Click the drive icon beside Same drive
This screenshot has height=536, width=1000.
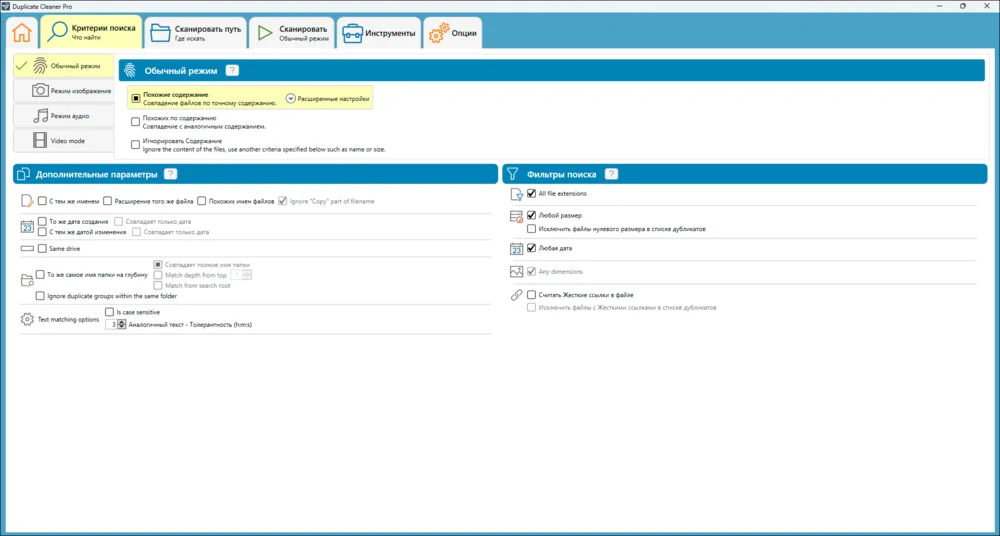27,248
